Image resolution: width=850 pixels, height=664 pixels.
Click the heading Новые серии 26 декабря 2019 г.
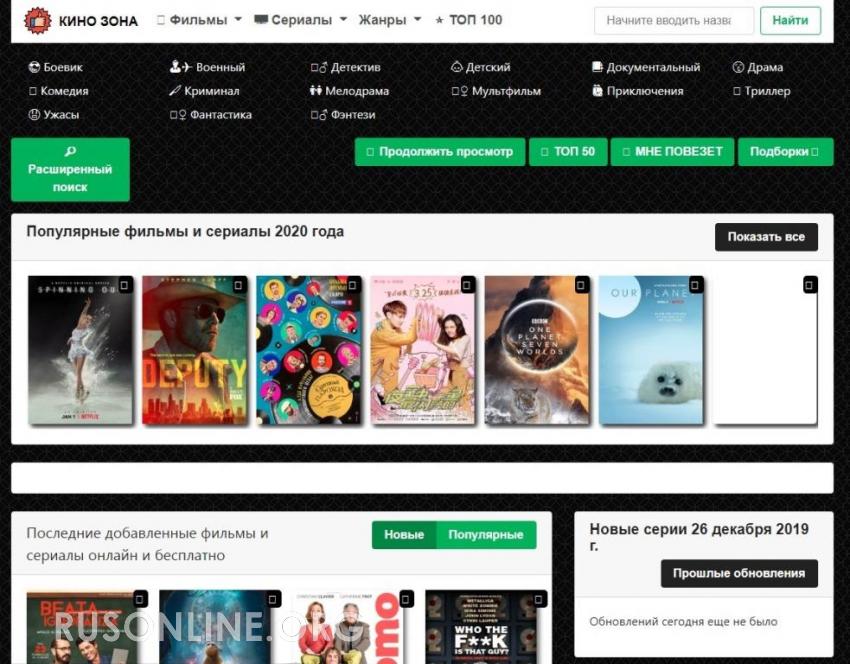(699, 537)
